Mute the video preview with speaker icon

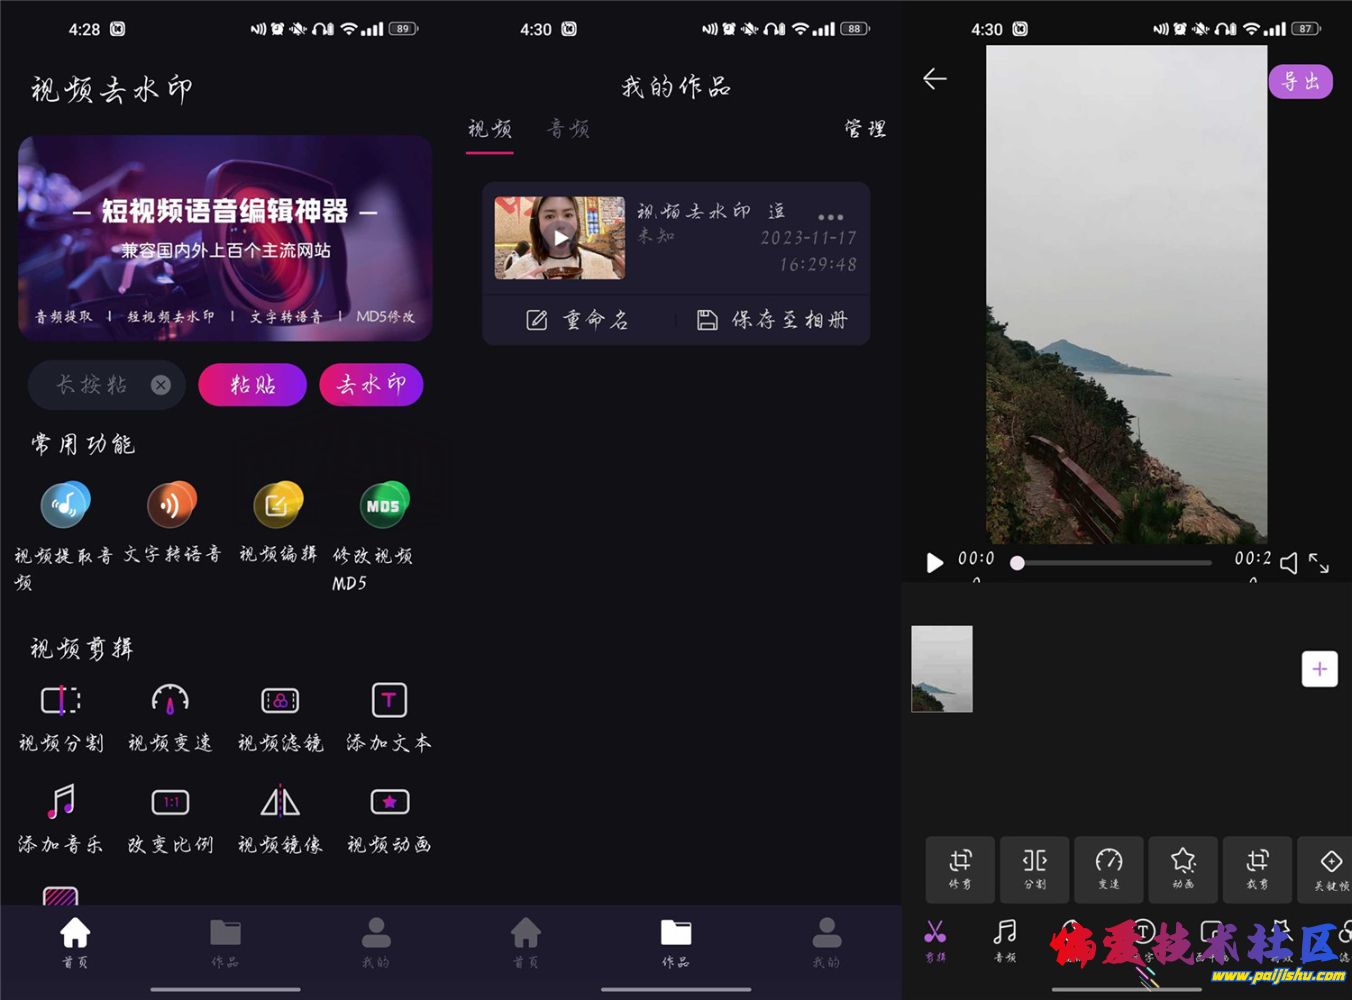(x=1289, y=563)
